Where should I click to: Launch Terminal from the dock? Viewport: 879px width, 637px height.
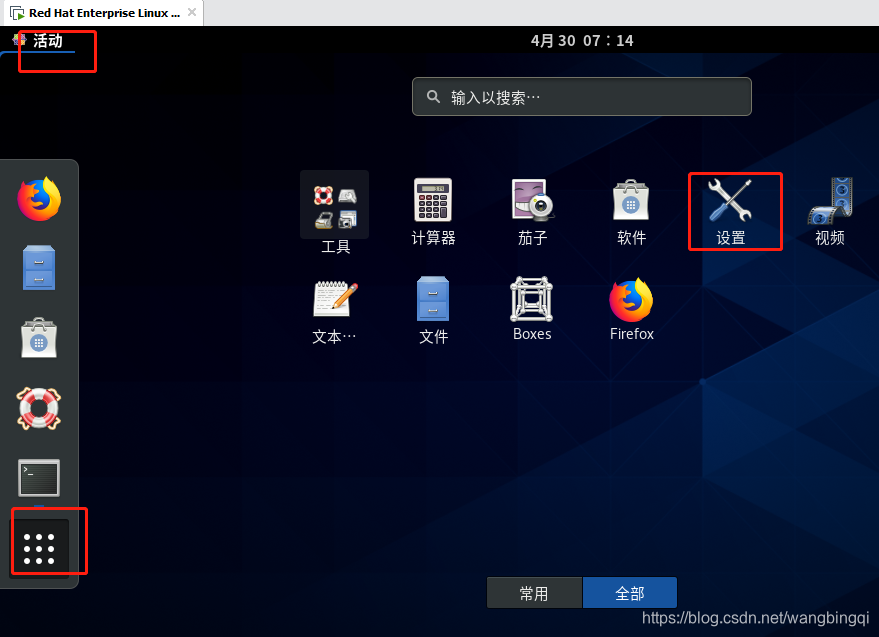[39, 478]
